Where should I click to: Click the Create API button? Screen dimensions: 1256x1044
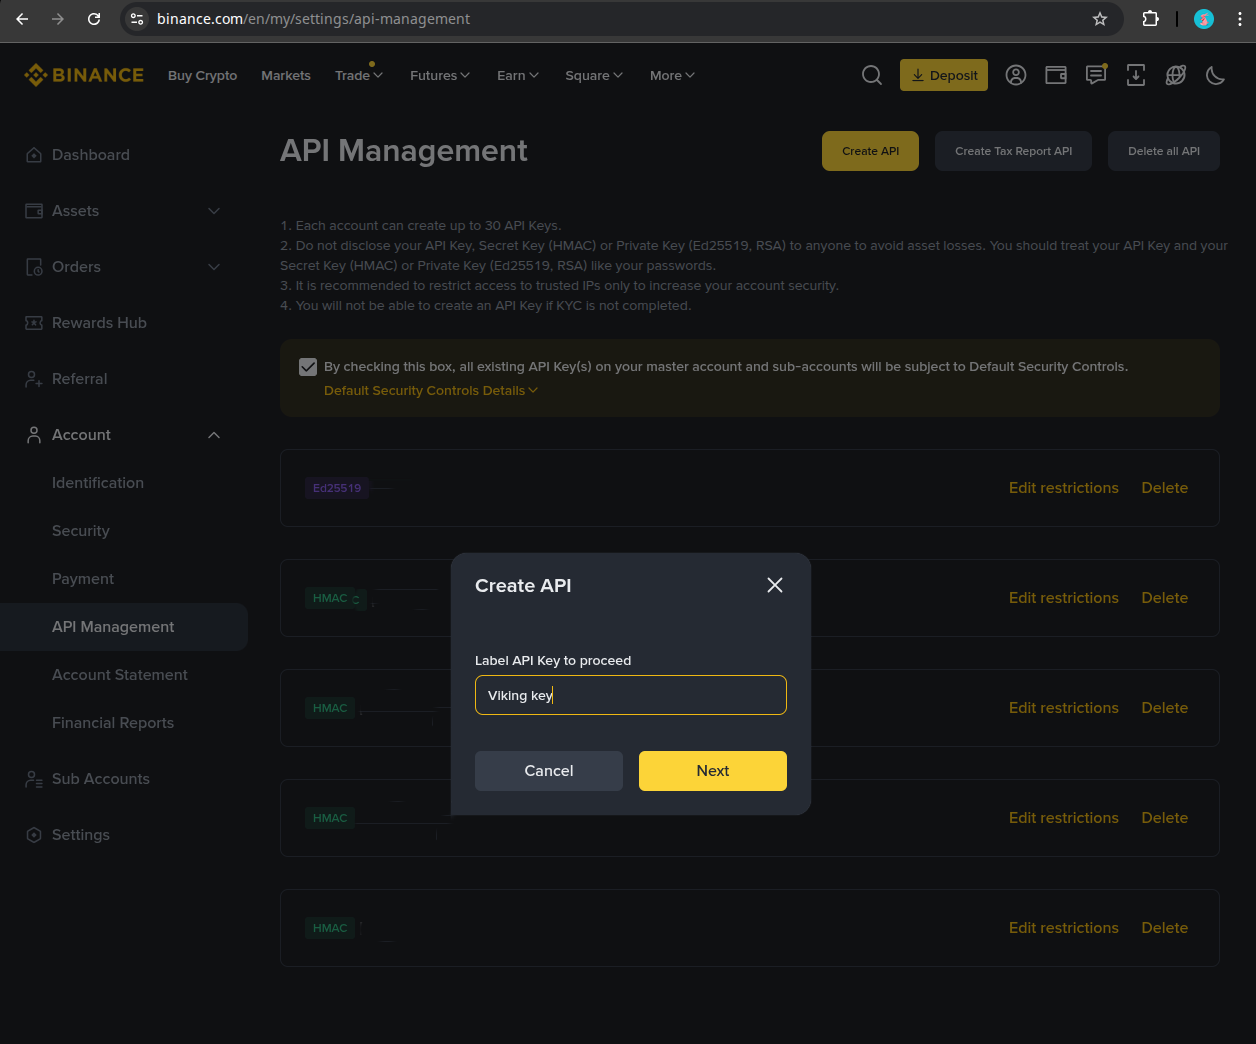pyautogui.click(x=870, y=151)
